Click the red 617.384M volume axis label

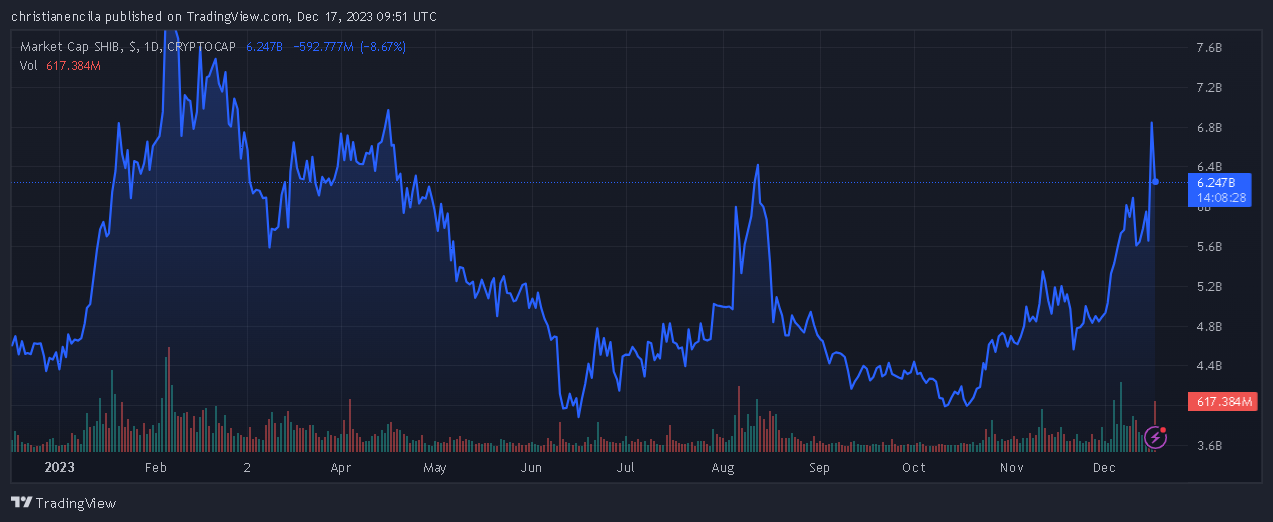pyautogui.click(x=1219, y=402)
